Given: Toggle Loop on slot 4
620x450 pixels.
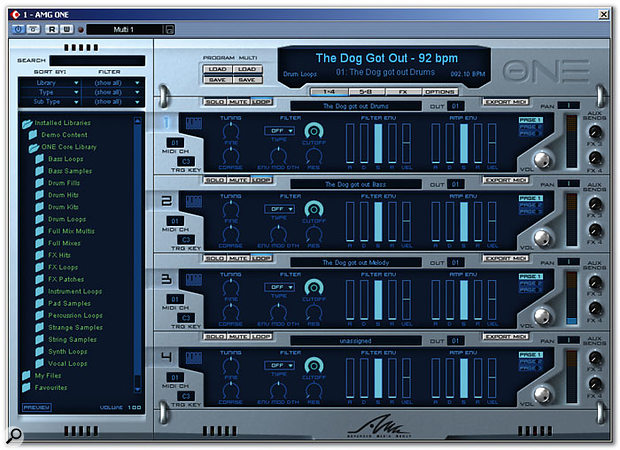Looking at the screenshot, I should point(261,337).
